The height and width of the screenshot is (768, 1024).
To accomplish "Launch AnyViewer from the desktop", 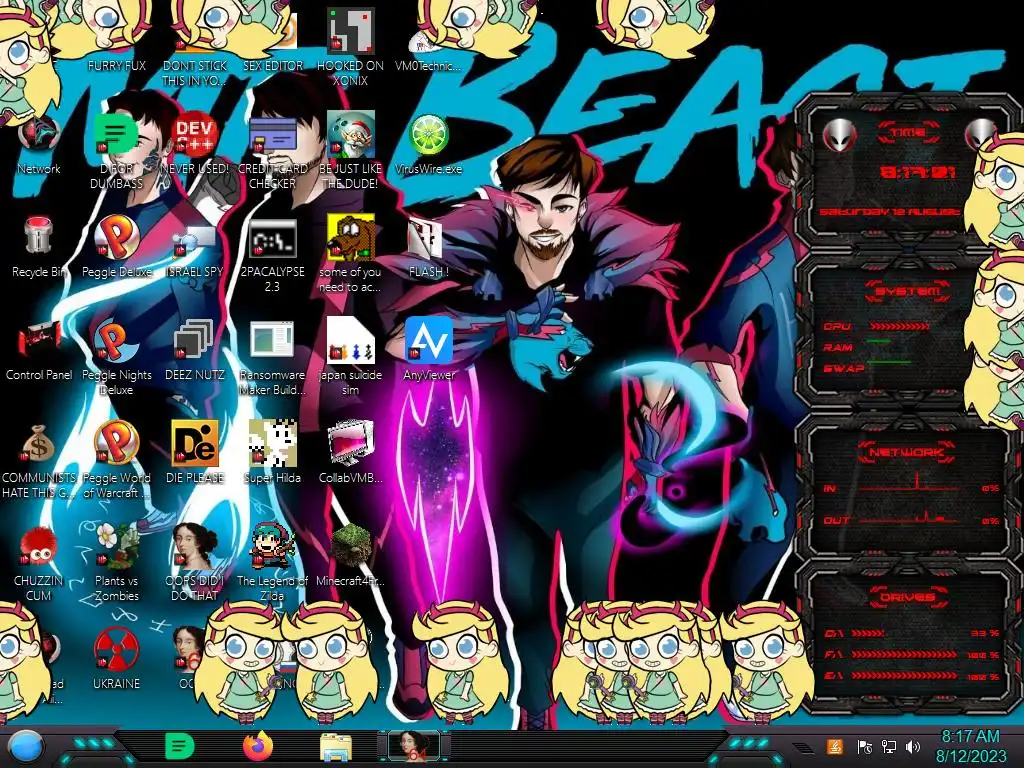I will [428, 351].
